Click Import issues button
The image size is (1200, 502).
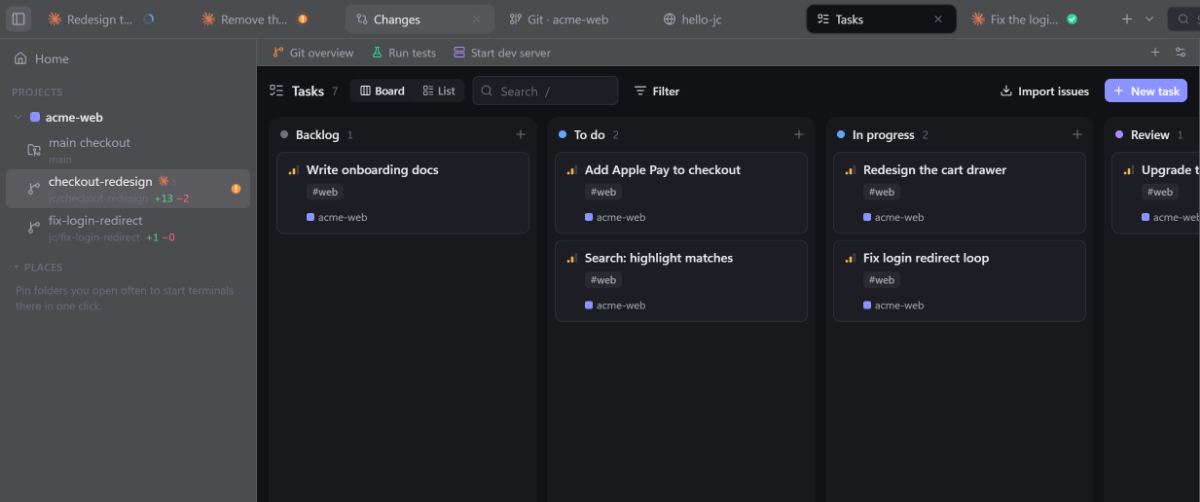[1044, 91]
